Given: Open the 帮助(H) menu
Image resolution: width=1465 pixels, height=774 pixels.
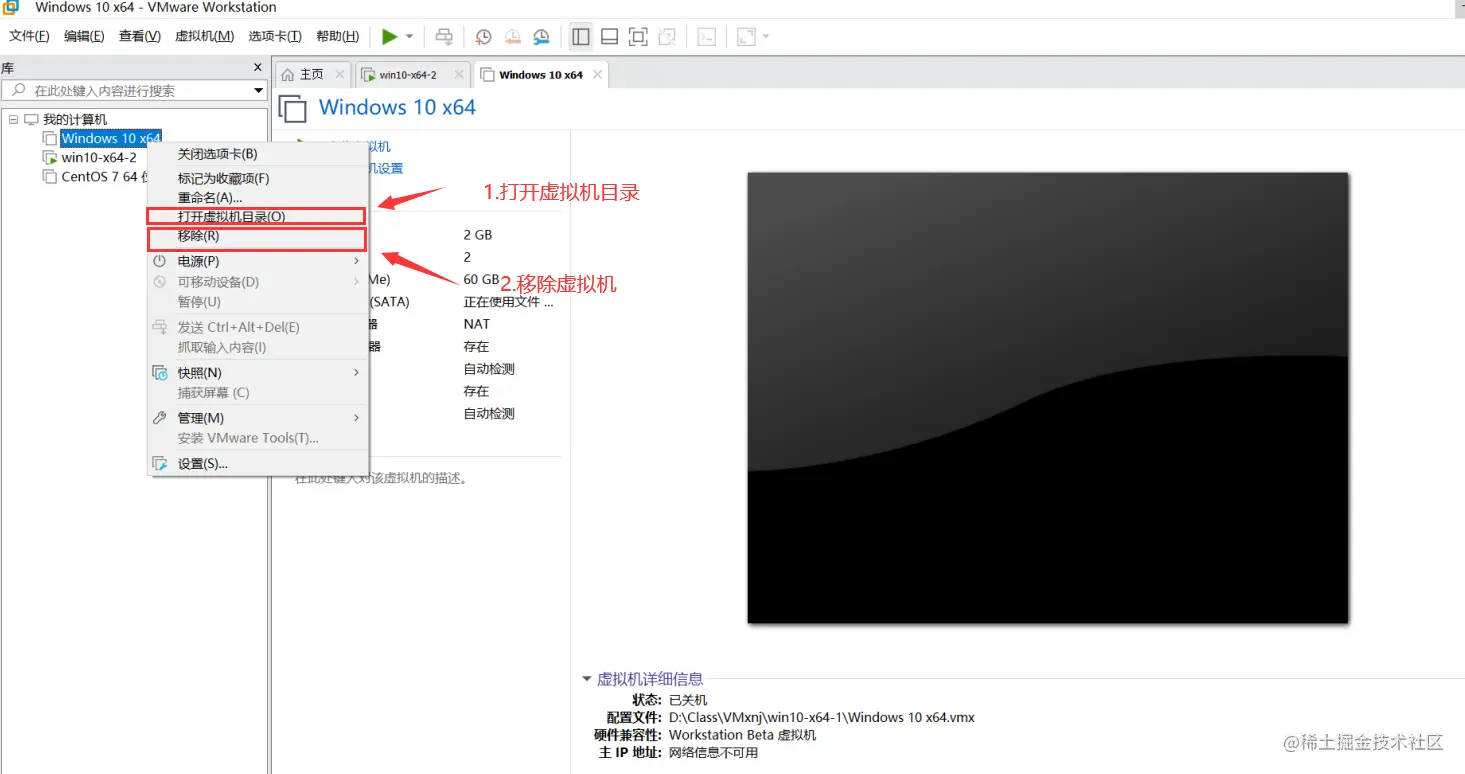Looking at the screenshot, I should click(337, 36).
